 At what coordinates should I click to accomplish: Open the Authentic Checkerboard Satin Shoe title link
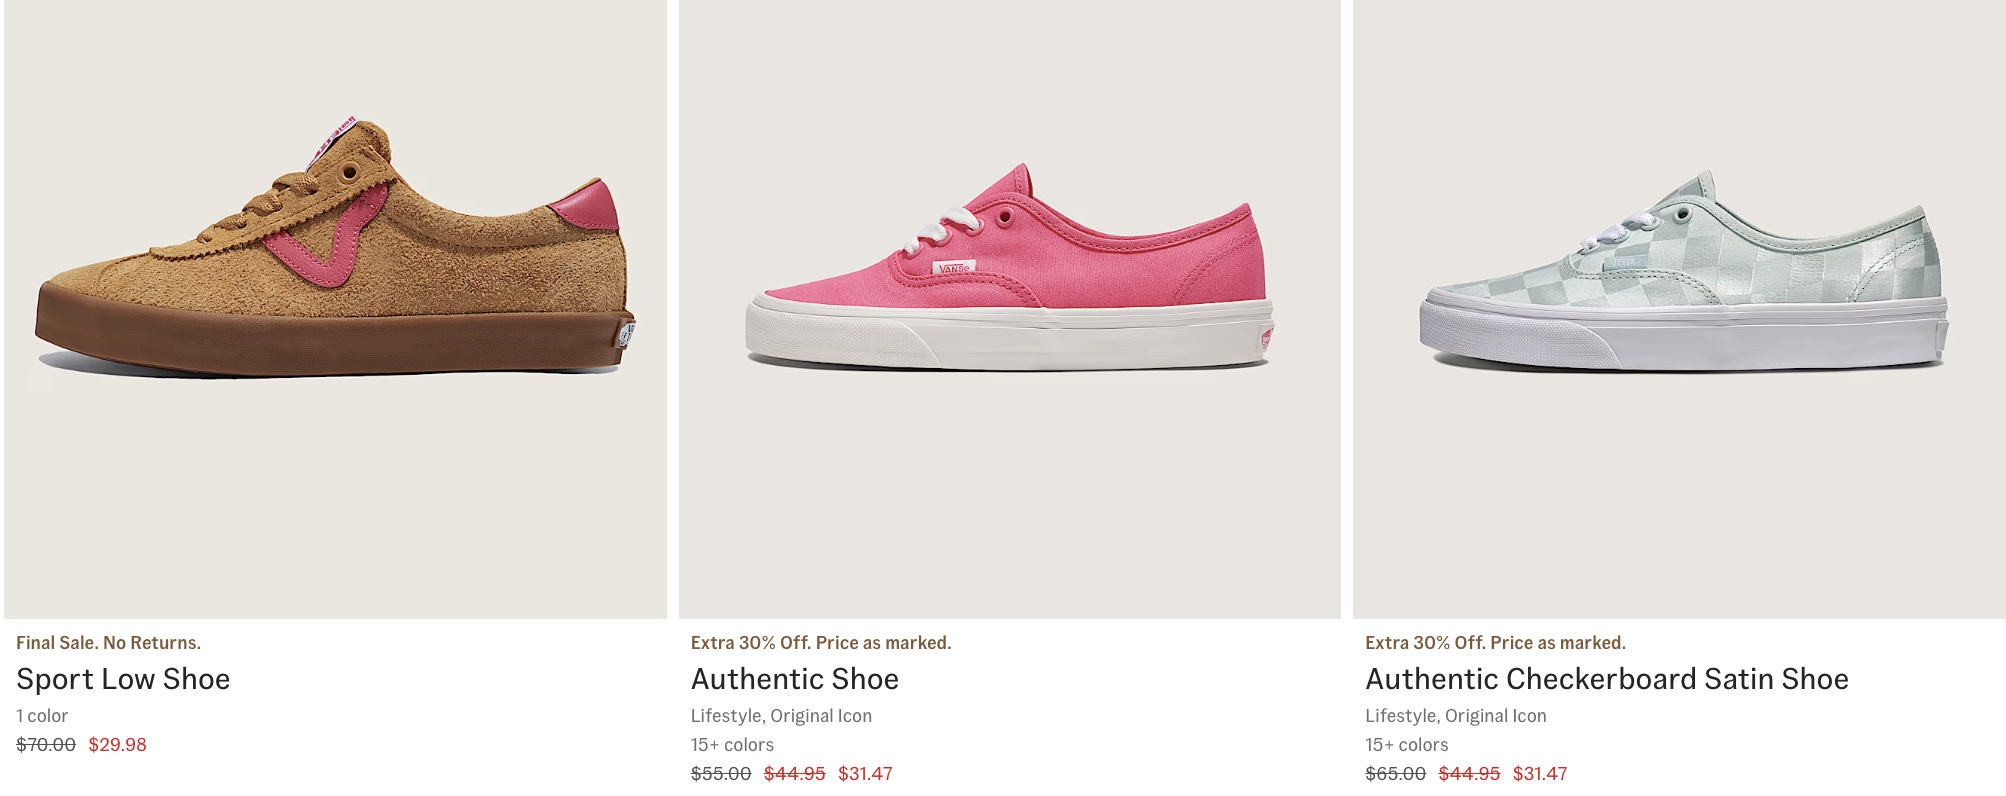coord(1606,679)
